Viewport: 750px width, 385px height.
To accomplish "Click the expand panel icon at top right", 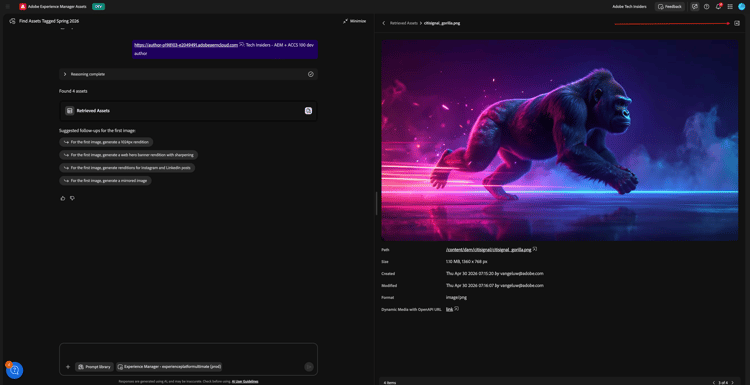I will (x=737, y=23).
